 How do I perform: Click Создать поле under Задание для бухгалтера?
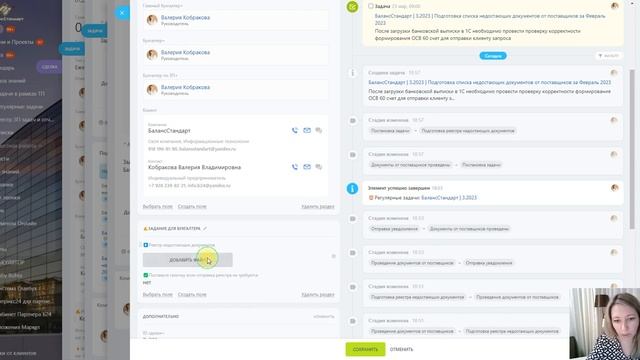192,294
